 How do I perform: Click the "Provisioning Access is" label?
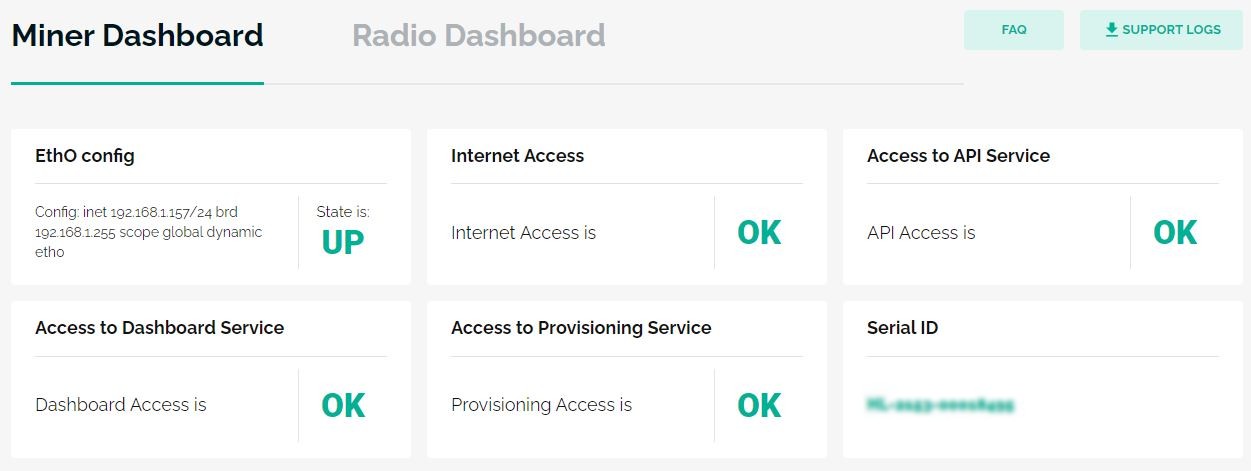tap(541, 405)
